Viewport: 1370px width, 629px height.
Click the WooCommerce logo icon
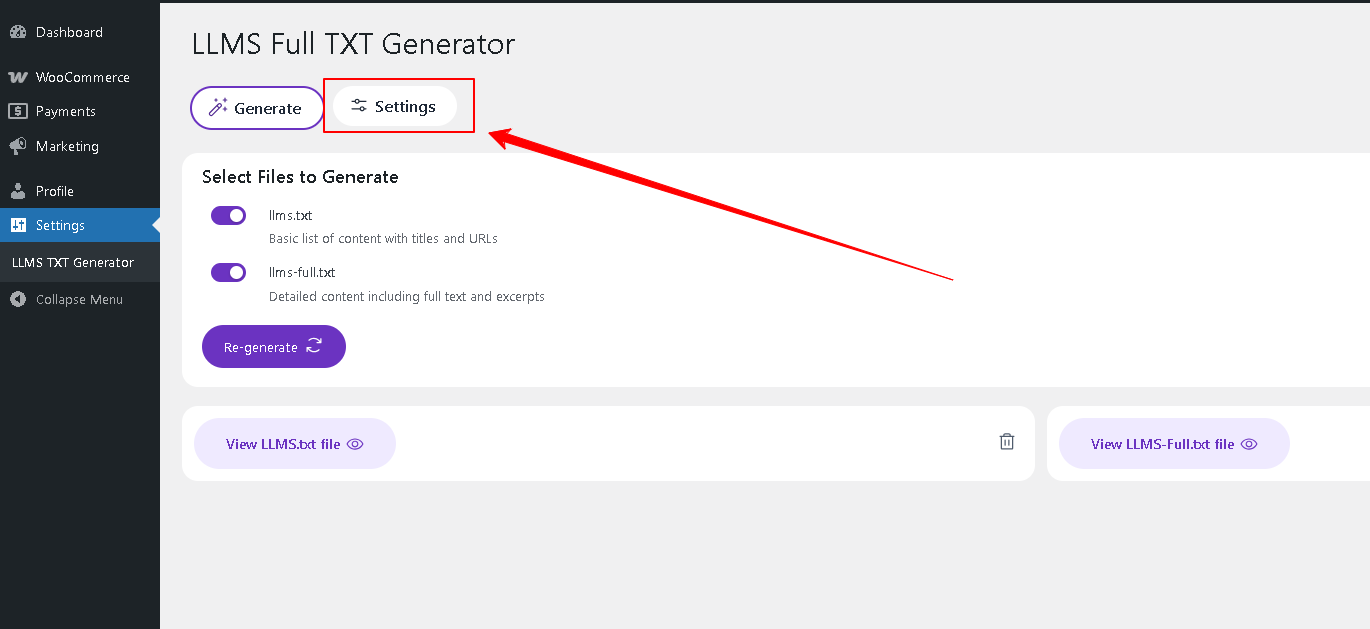(x=17, y=77)
